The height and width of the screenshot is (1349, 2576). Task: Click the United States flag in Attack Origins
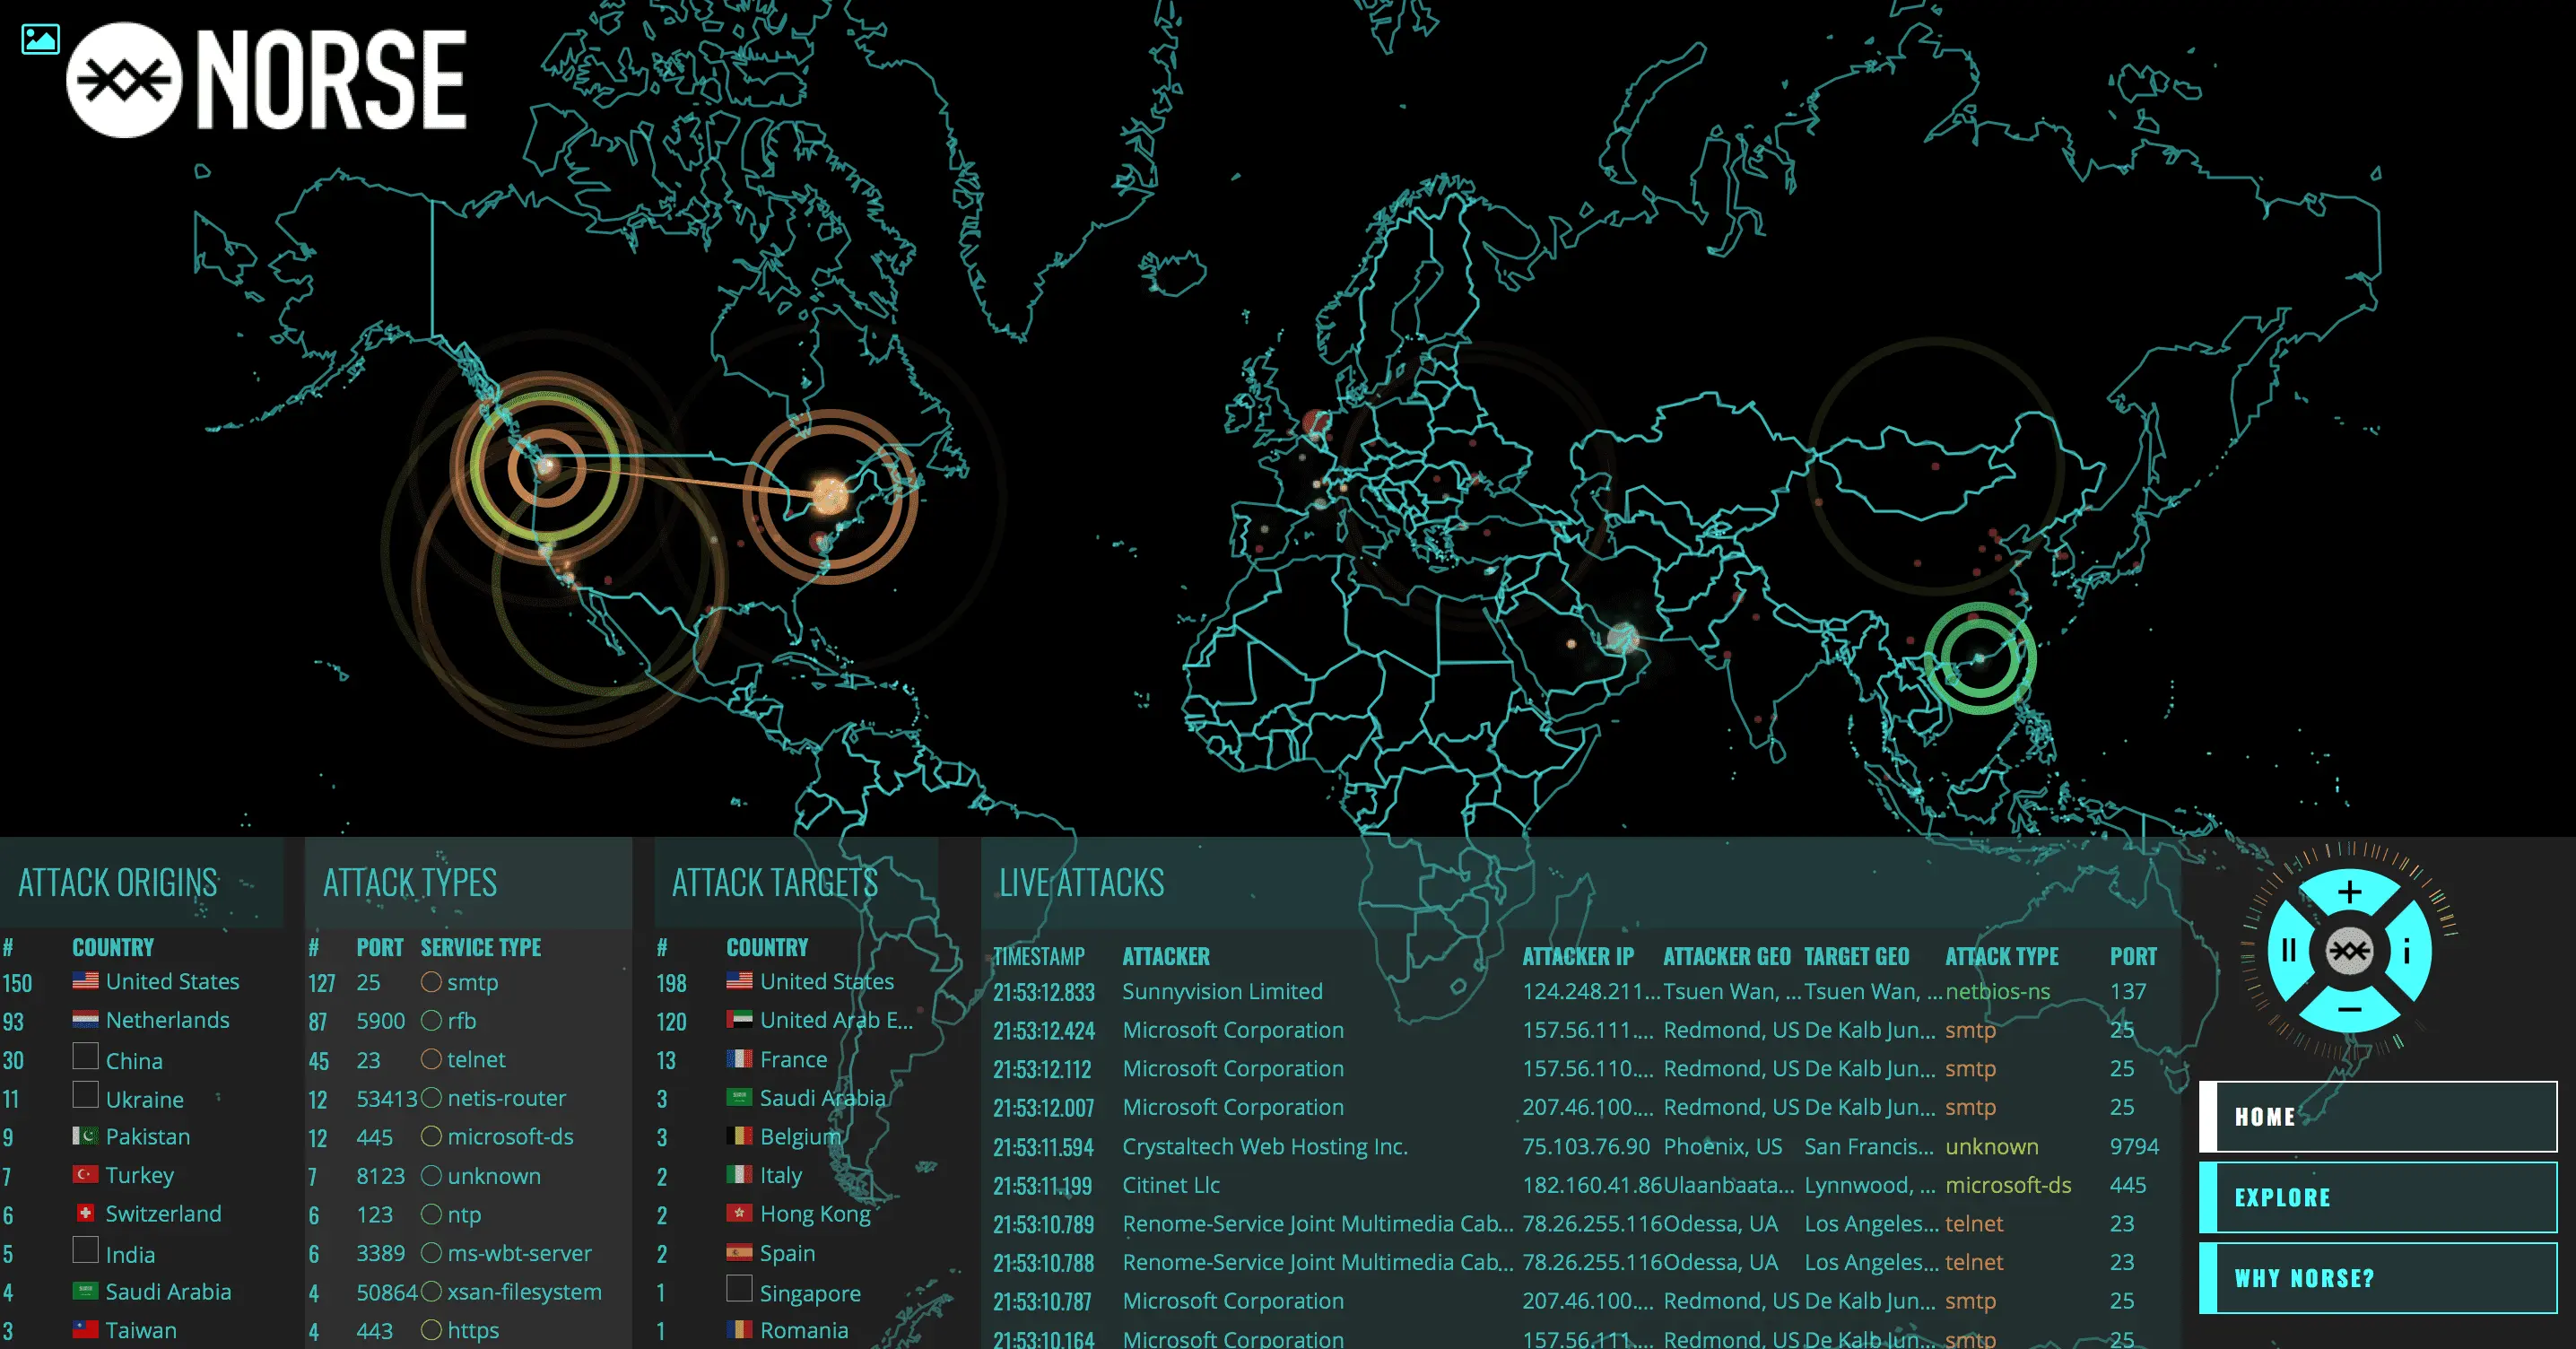[86, 981]
